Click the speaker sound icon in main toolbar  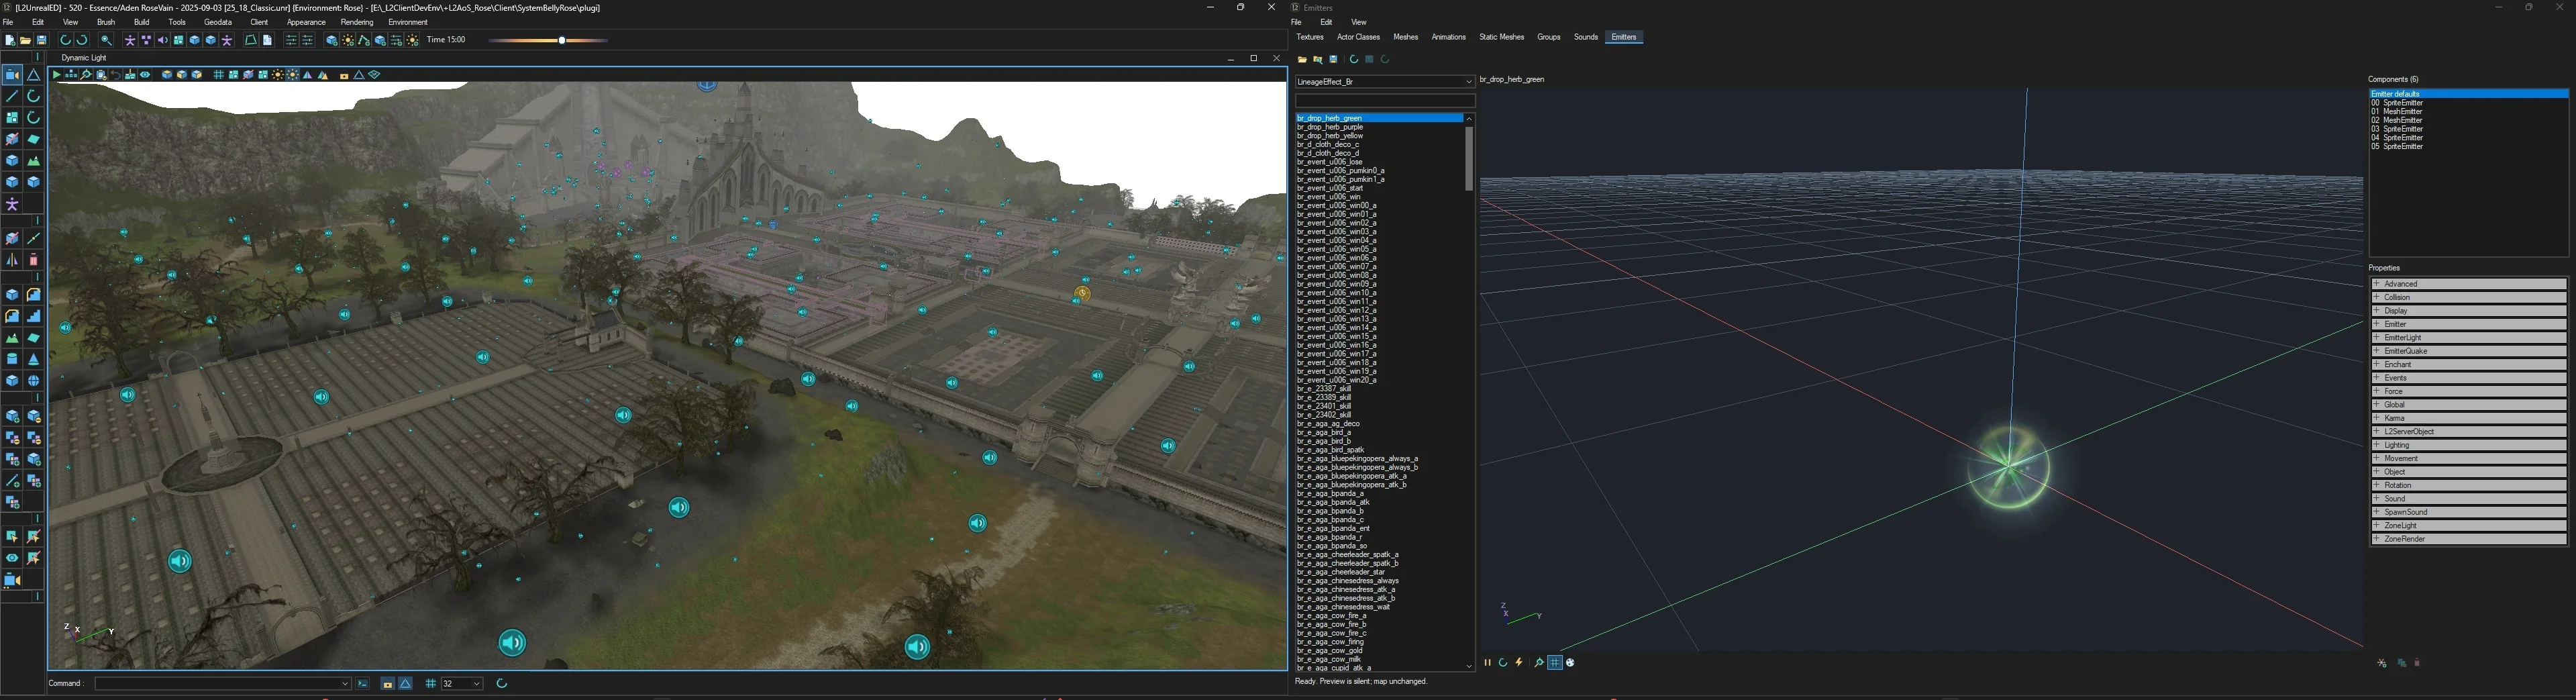[163, 41]
